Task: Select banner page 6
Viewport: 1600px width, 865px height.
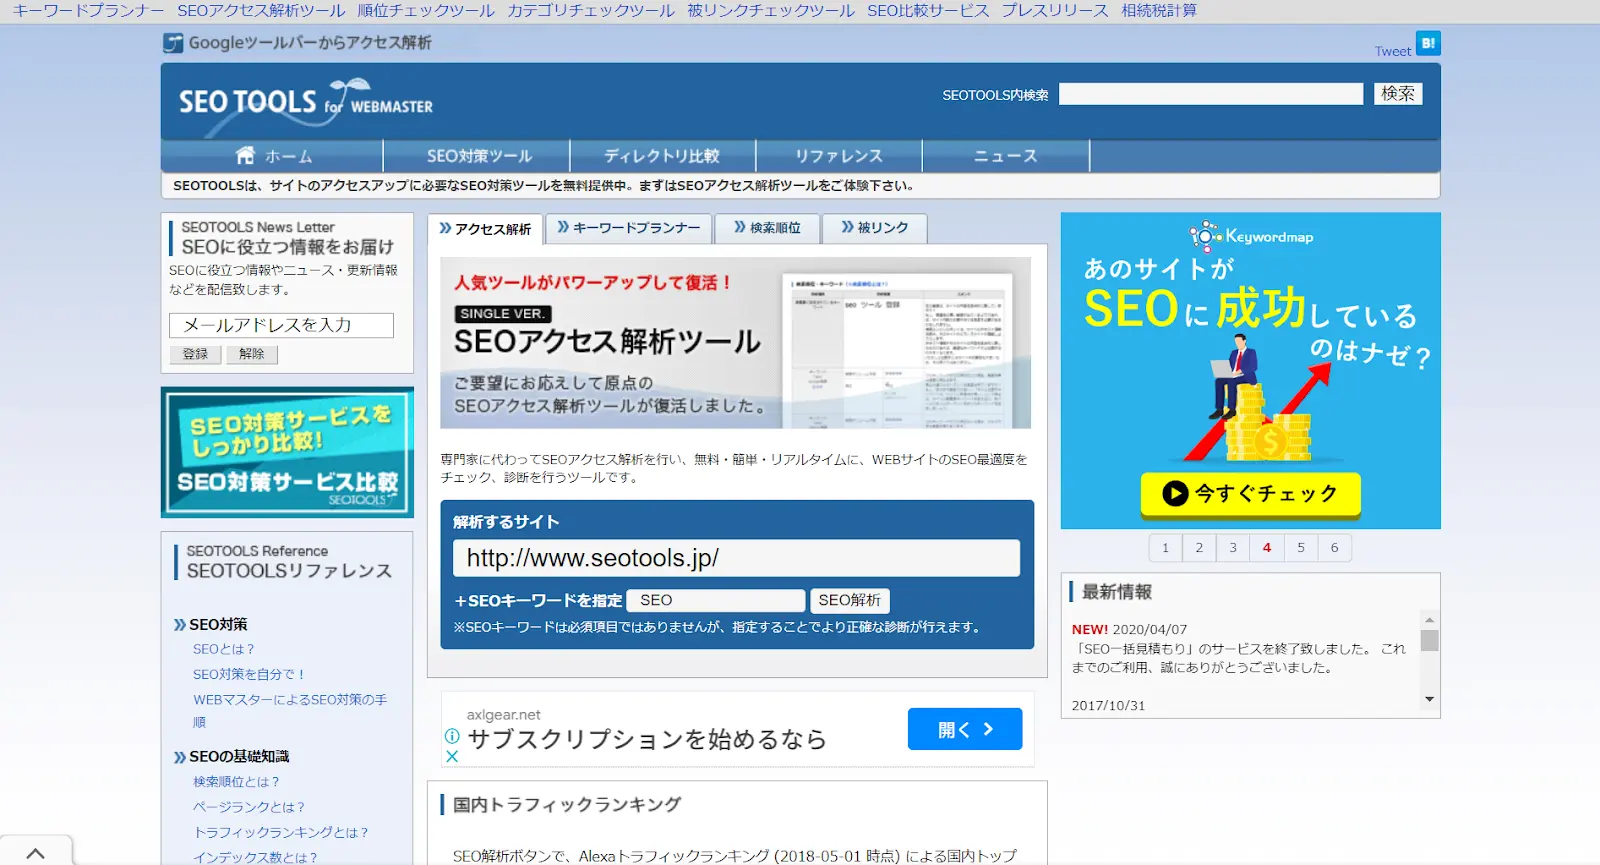Action: pos(1335,548)
